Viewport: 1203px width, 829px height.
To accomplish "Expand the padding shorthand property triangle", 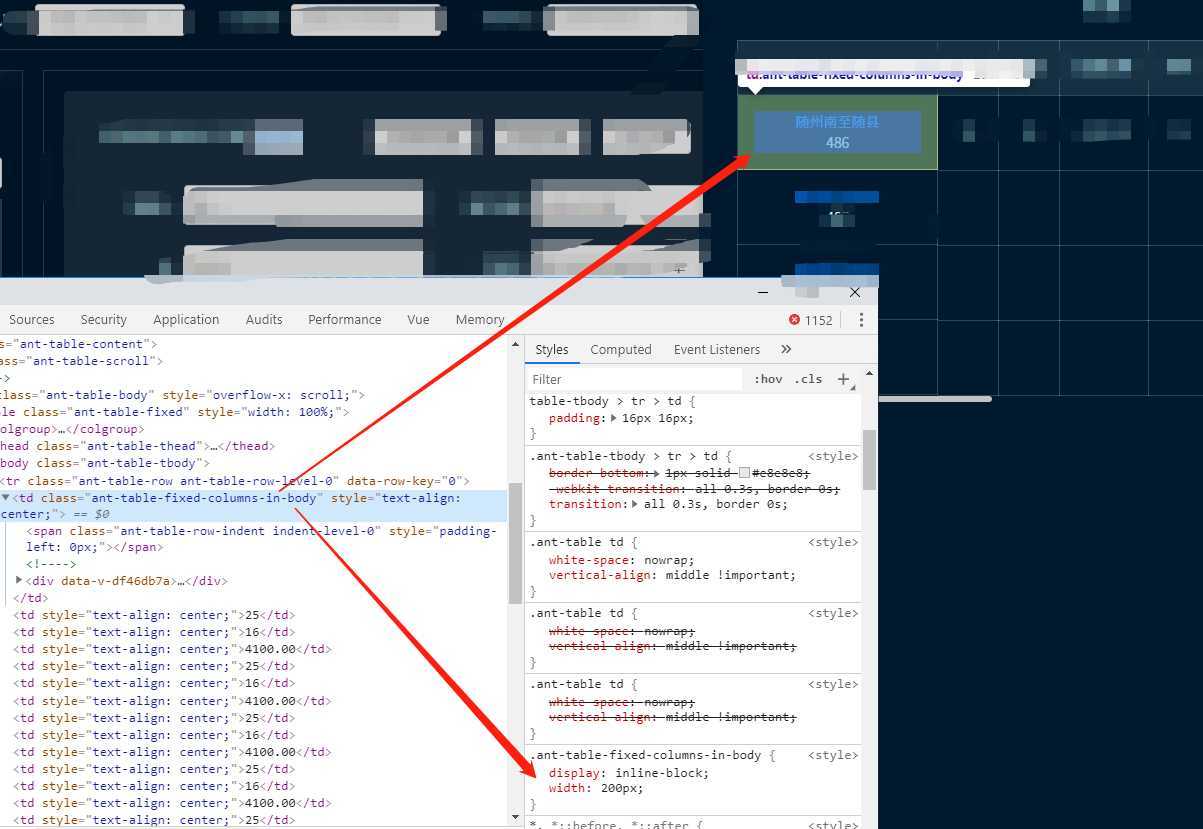I will click(x=614, y=419).
